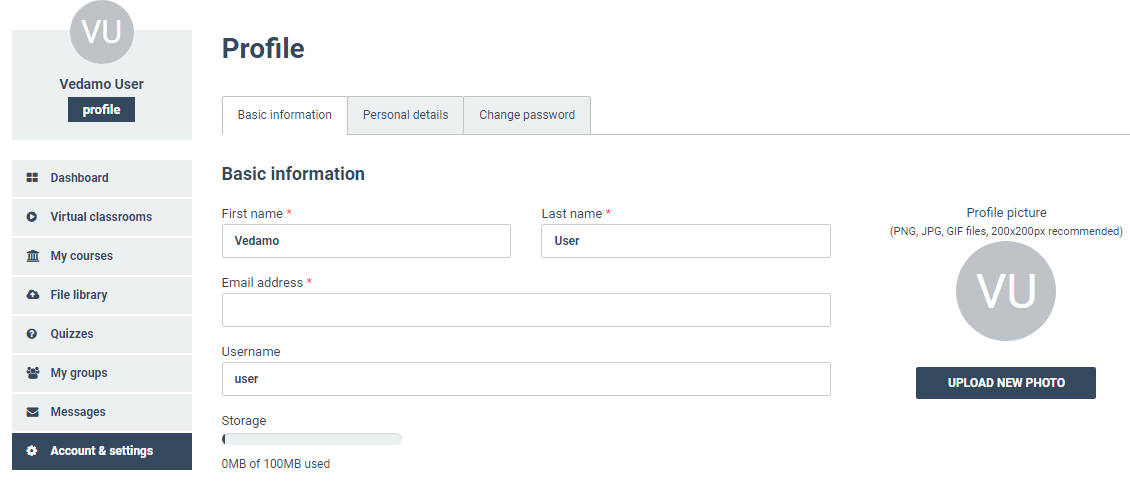The height and width of the screenshot is (493, 1130).
Task: Click the Quizzes question mark icon
Action: pyautogui.click(x=32, y=334)
